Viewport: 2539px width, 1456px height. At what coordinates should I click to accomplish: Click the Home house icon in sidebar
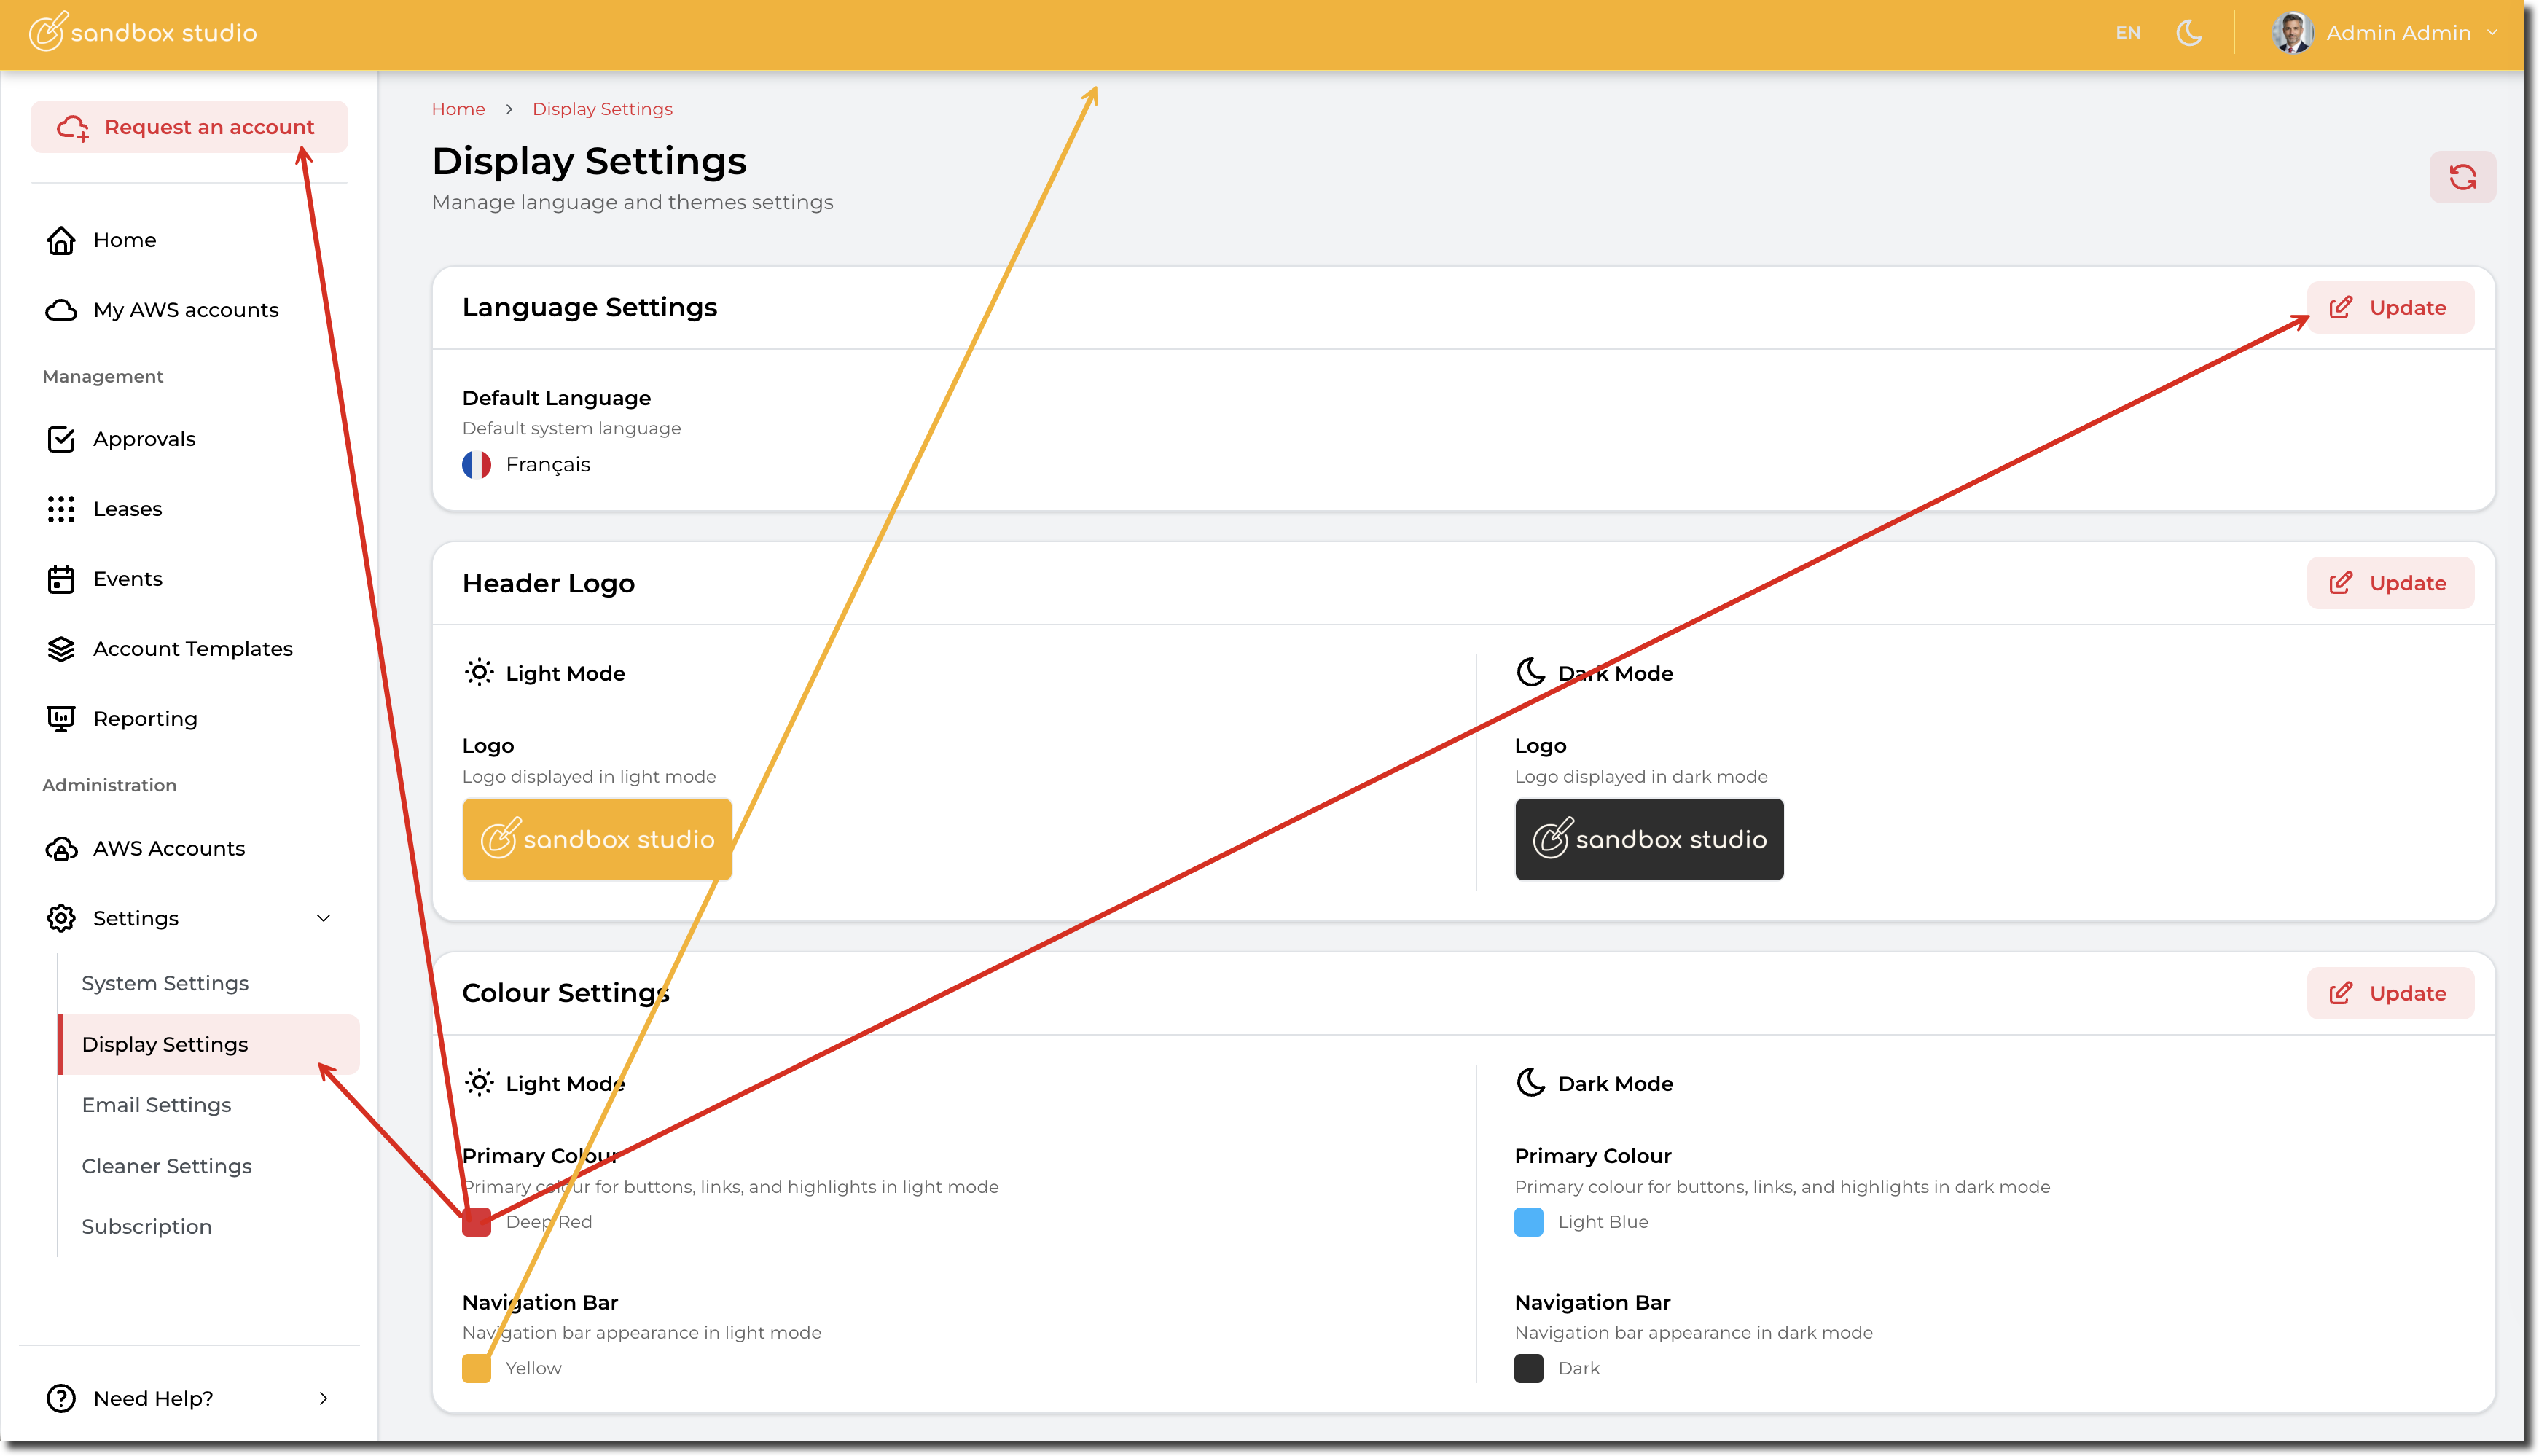tap(61, 240)
